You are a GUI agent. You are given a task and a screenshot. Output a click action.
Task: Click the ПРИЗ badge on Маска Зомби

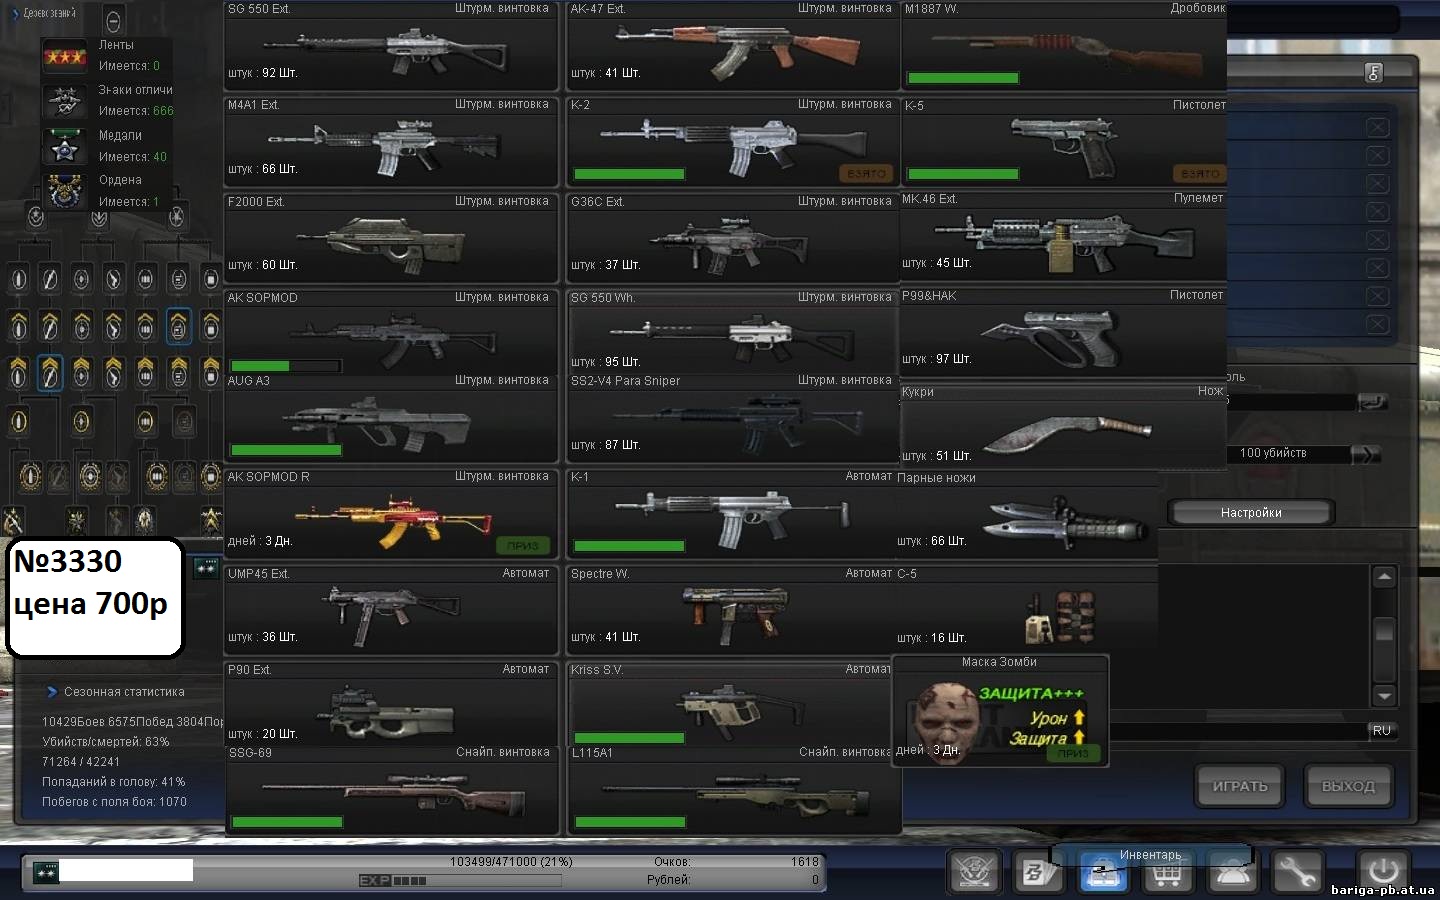(x=1073, y=753)
